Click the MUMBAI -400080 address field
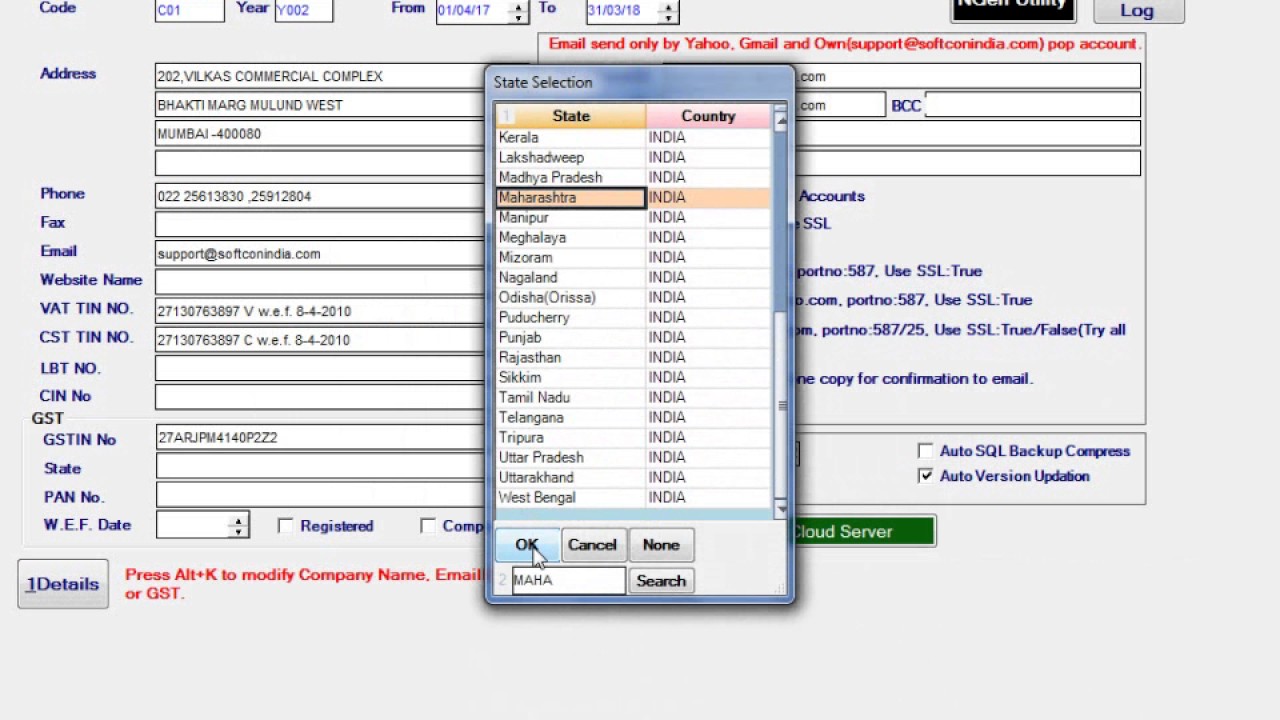Image resolution: width=1280 pixels, height=720 pixels. click(x=320, y=134)
